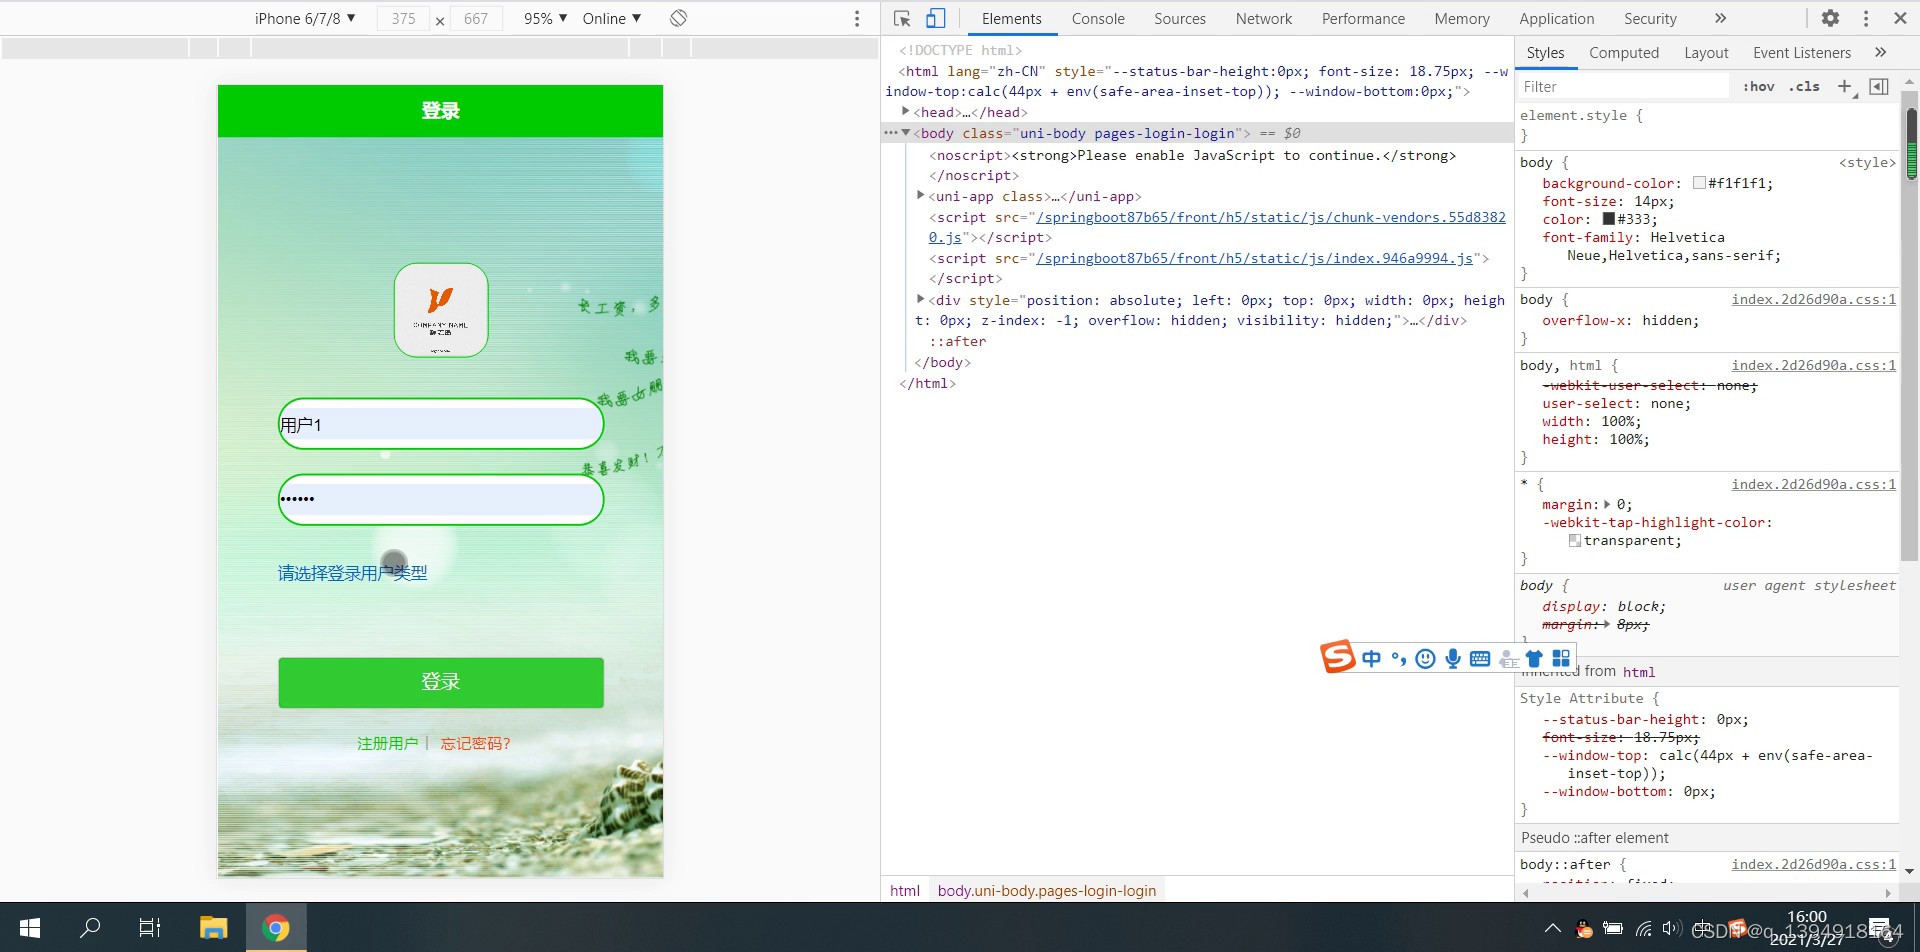Open index.2d26d90a.css:1 link for overflow-x rule
This screenshot has width=1920, height=952.
click(x=1813, y=299)
